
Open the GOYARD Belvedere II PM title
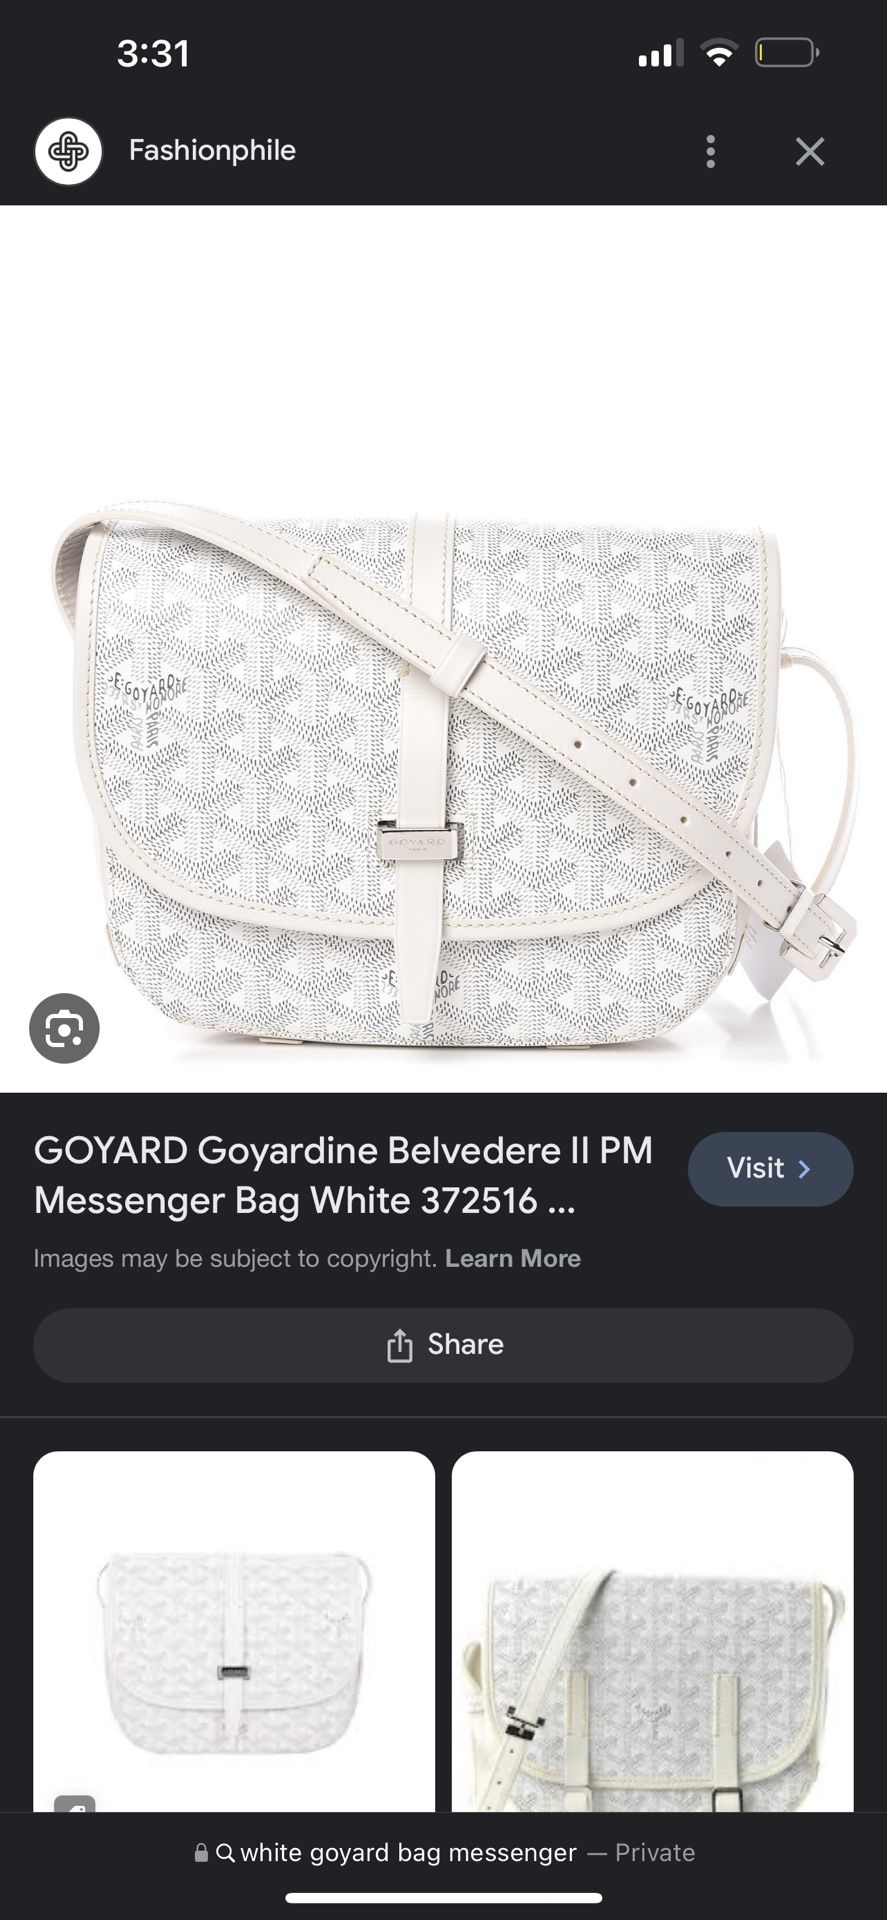point(343,1175)
